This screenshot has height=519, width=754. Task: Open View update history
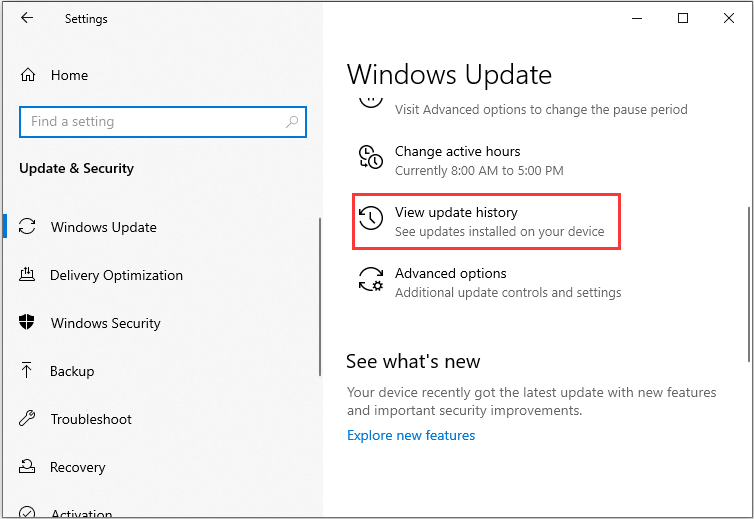(x=456, y=213)
